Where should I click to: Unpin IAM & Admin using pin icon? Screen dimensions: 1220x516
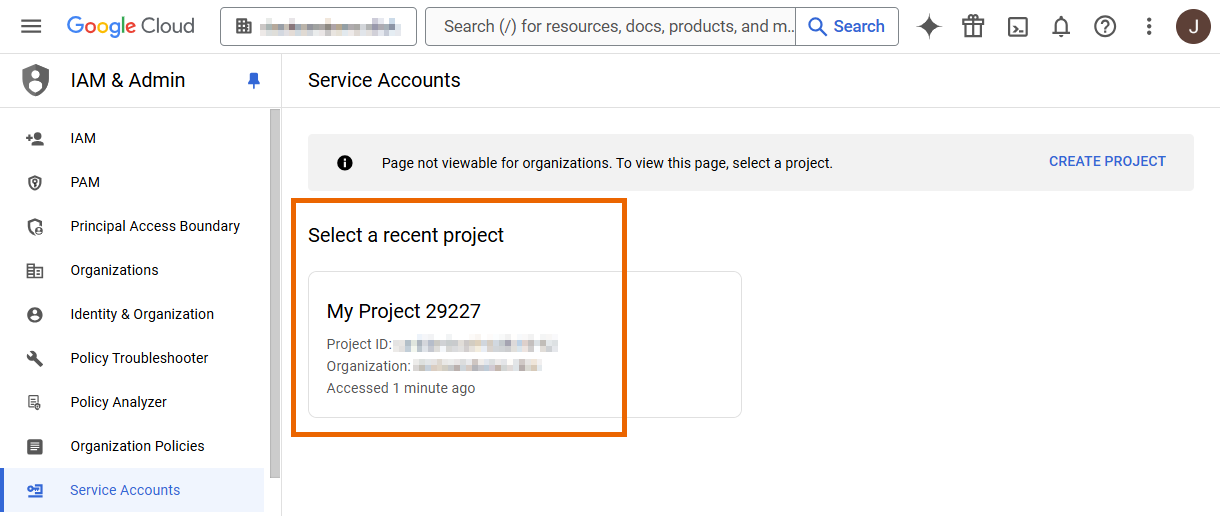(254, 81)
